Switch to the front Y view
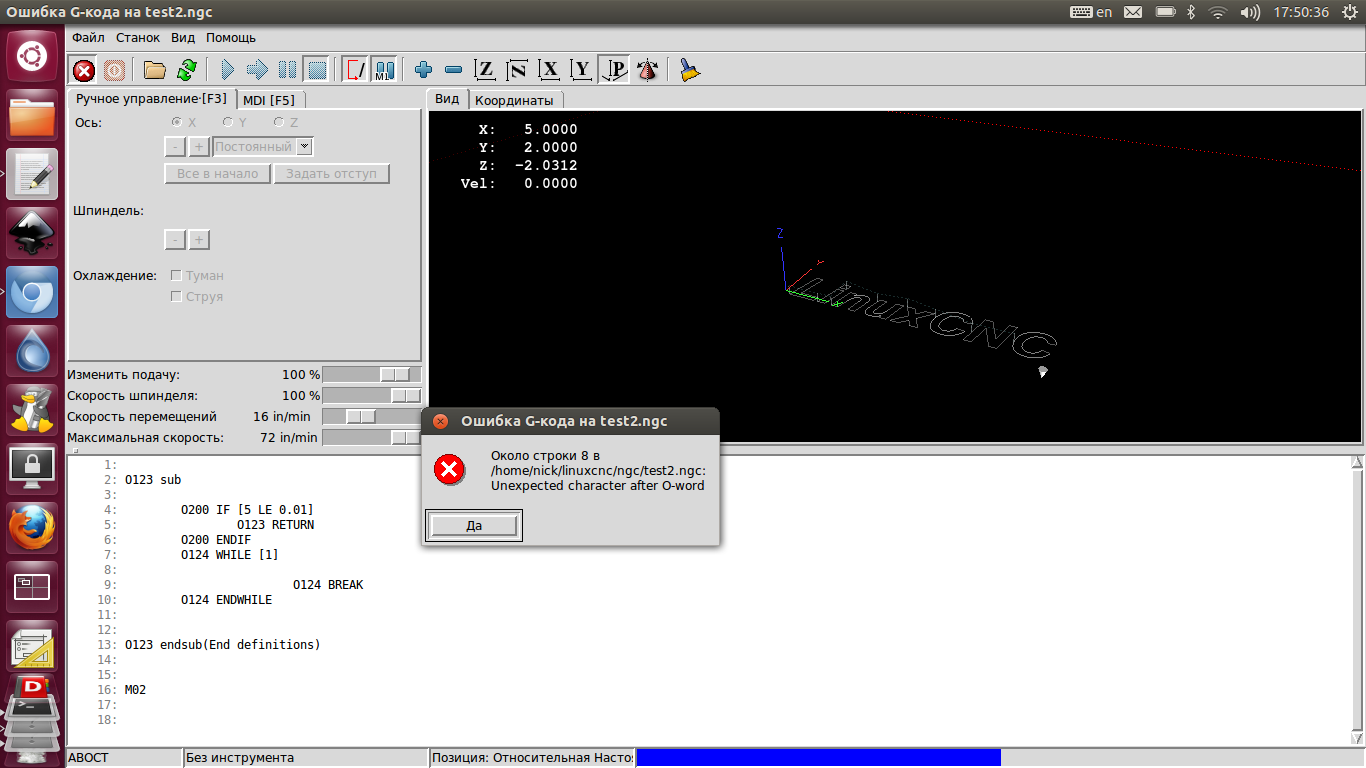This screenshot has width=1366, height=768. click(x=581, y=70)
